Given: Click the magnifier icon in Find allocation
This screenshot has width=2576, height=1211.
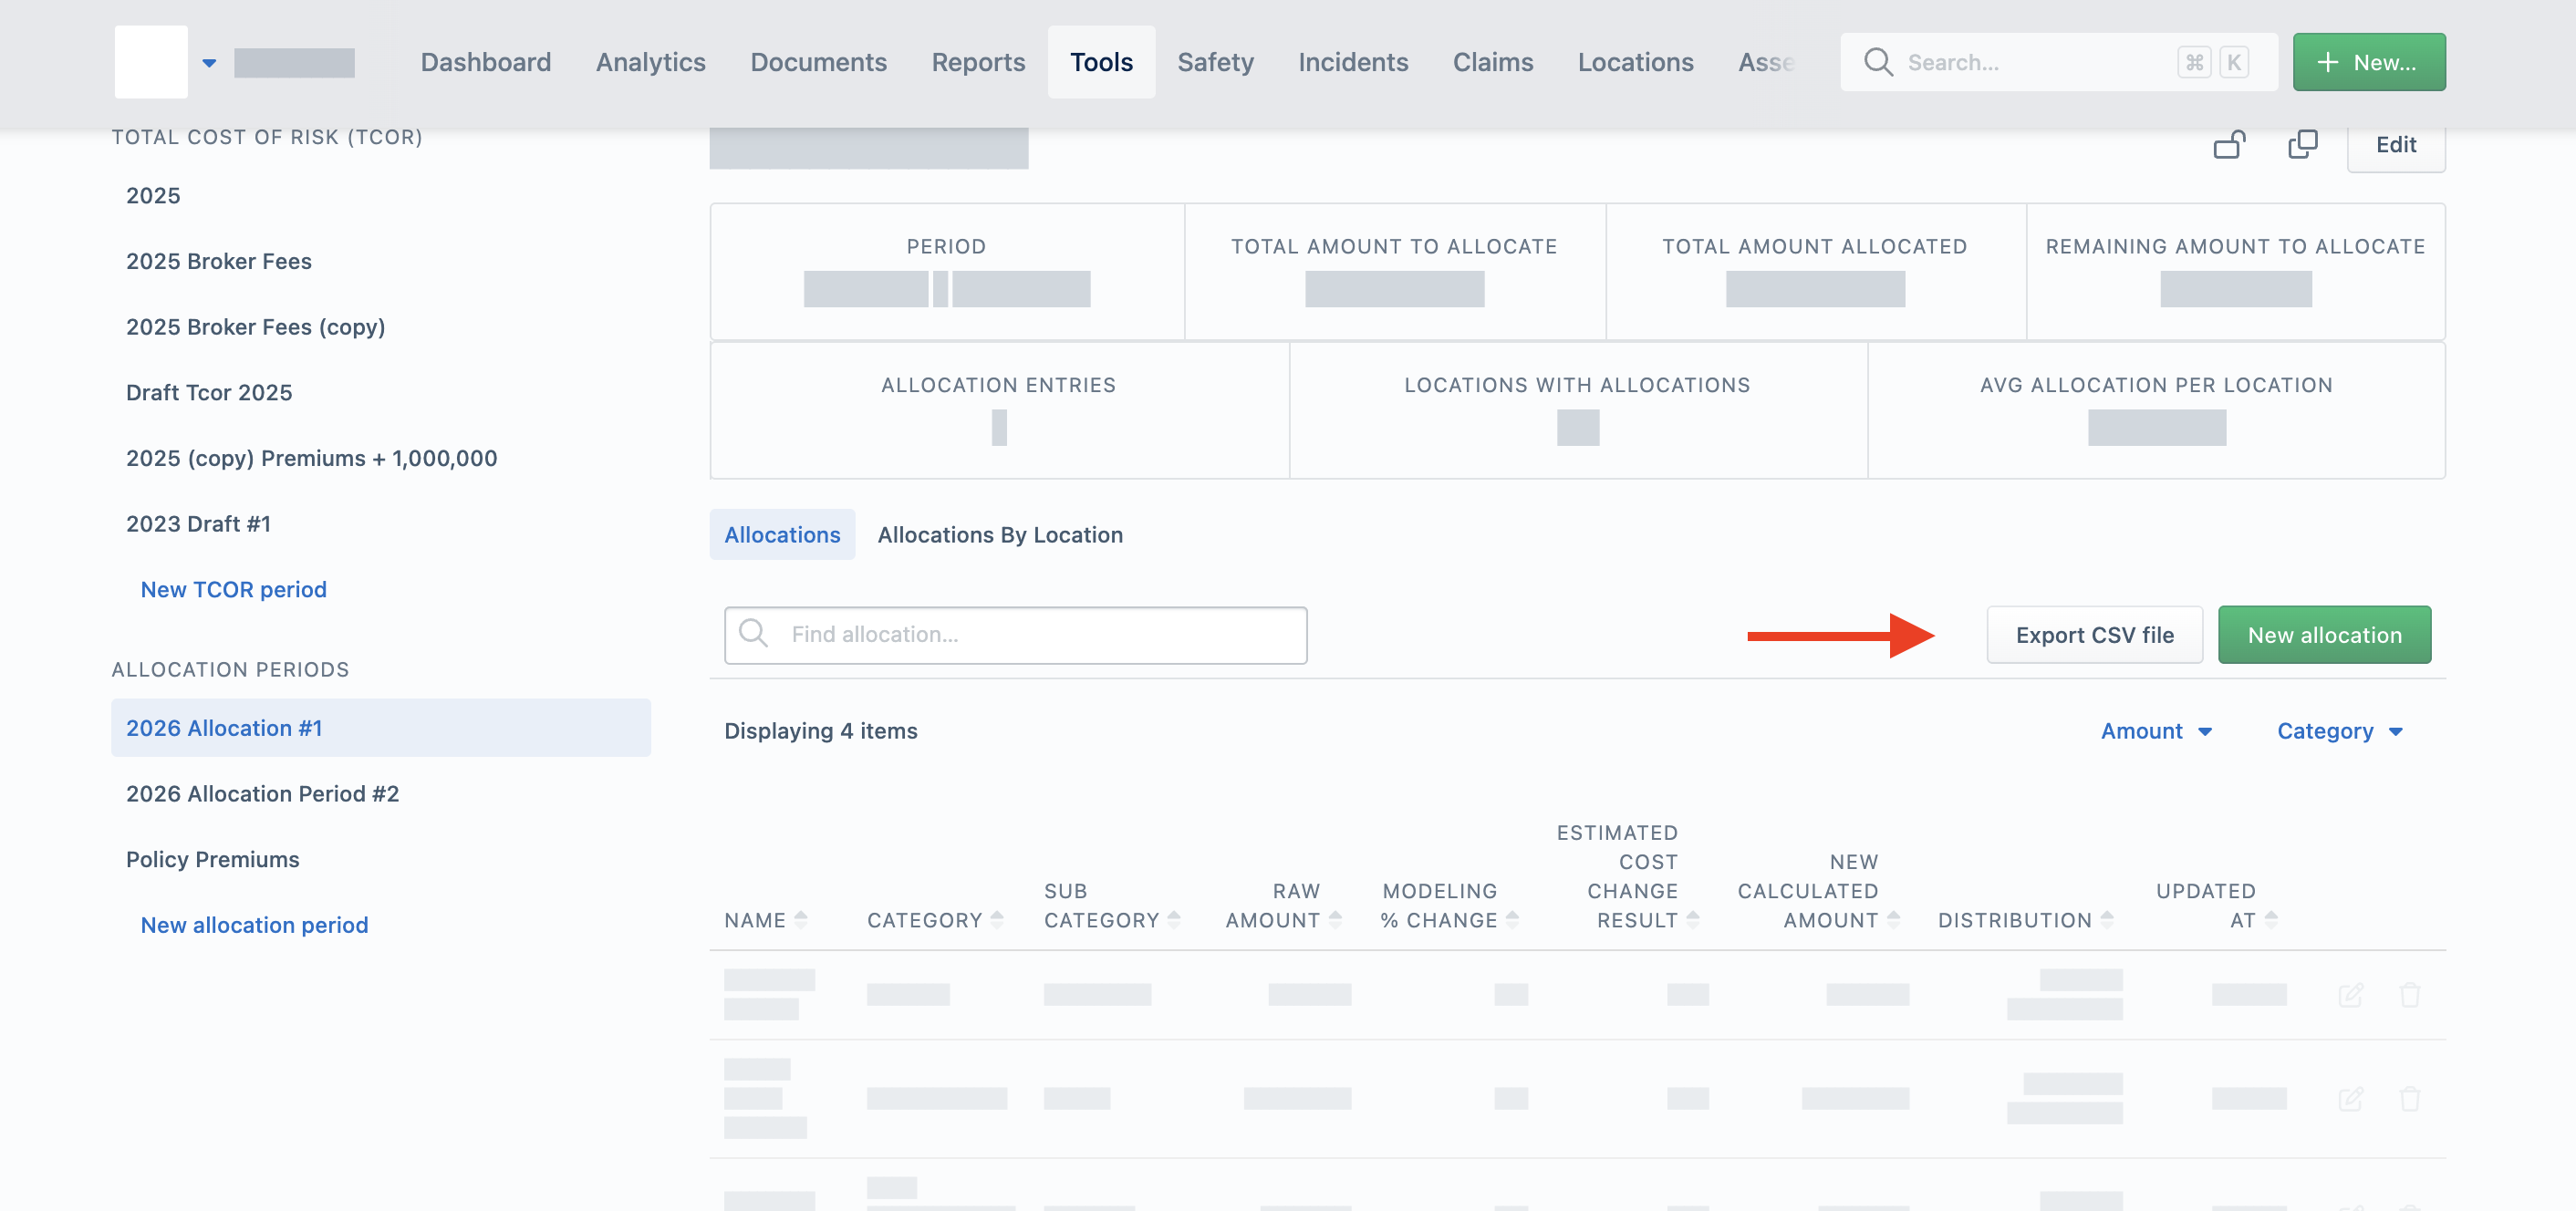Looking at the screenshot, I should pyautogui.click(x=753, y=634).
